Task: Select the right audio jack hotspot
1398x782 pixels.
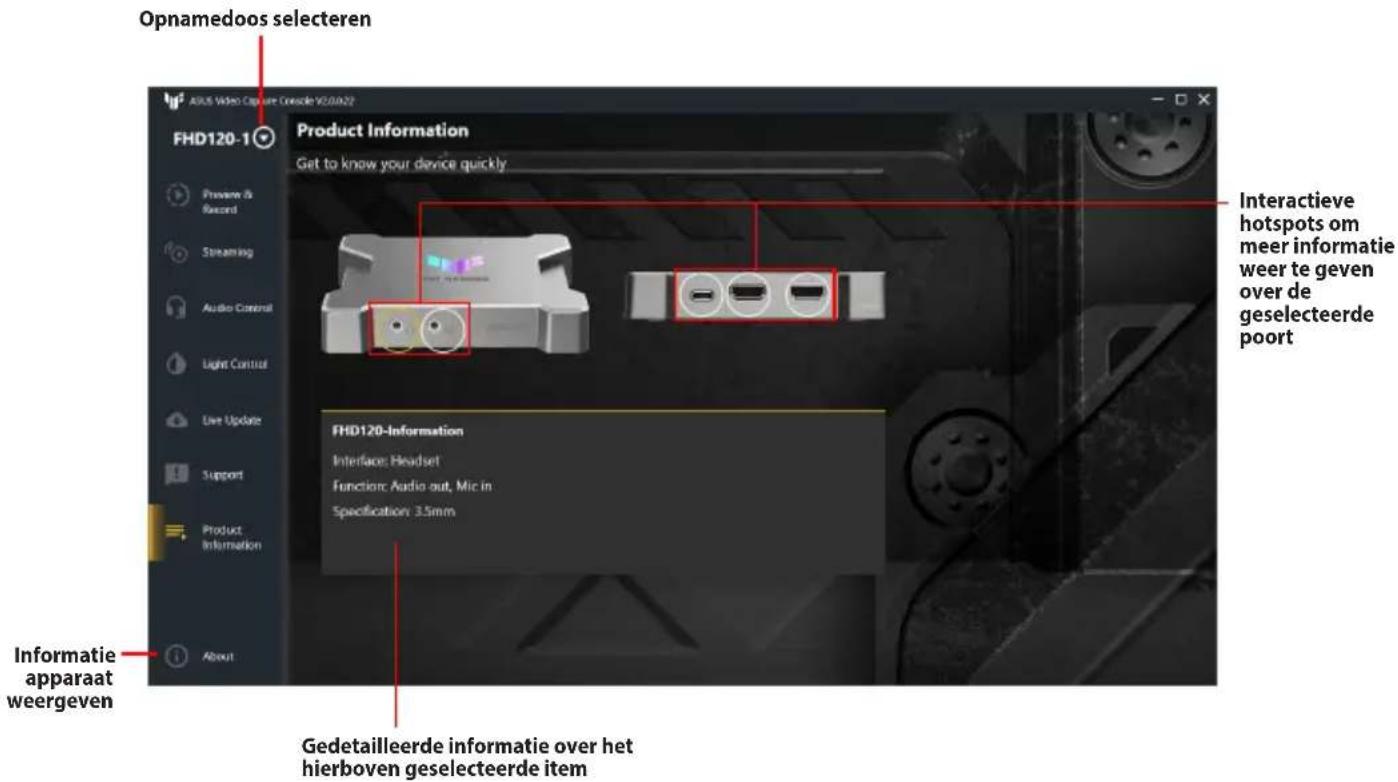Action: (x=443, y=329)
